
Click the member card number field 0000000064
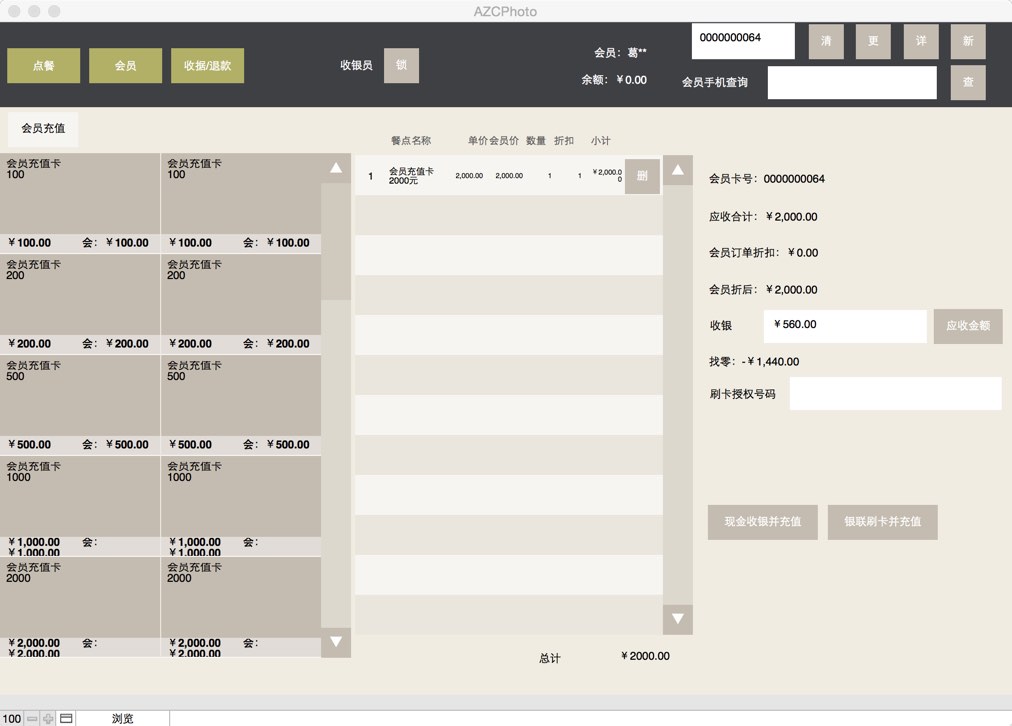point(743,41)
